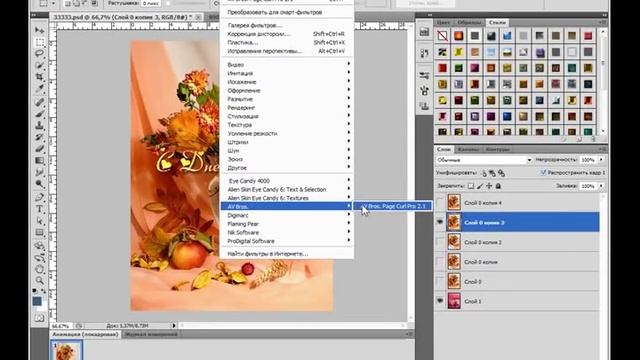Hide layer Слой 1
The width and height of the screenshot is (640, 360).
[440, 301]
